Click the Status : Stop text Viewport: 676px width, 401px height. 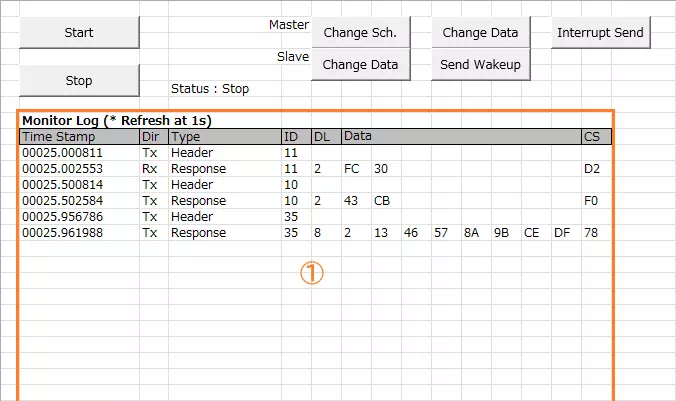point(210,88)
